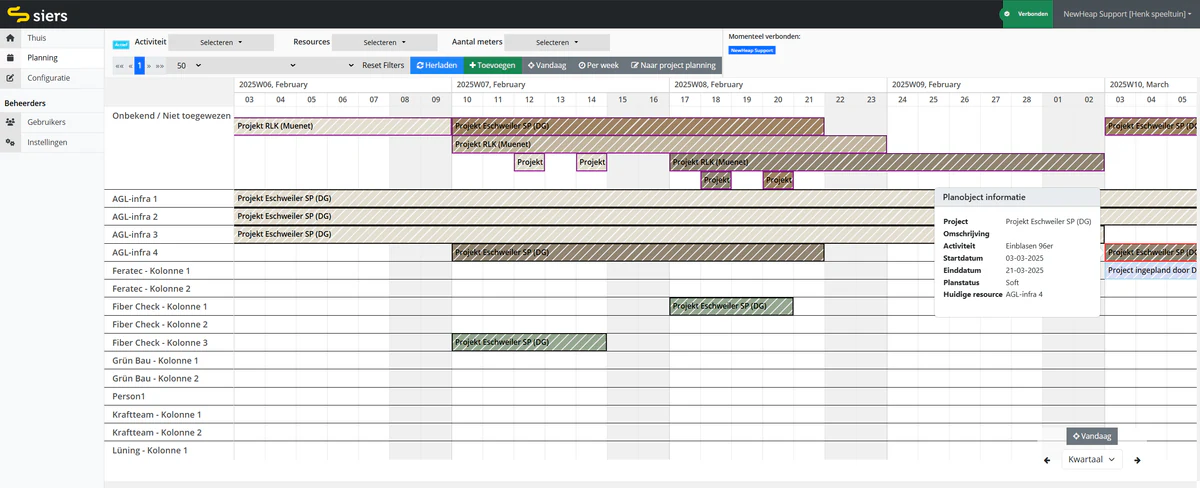1200x488 pixels.
Task: Click the 'AGL-infra 4' resource label
Action: [x=135, y=252]
